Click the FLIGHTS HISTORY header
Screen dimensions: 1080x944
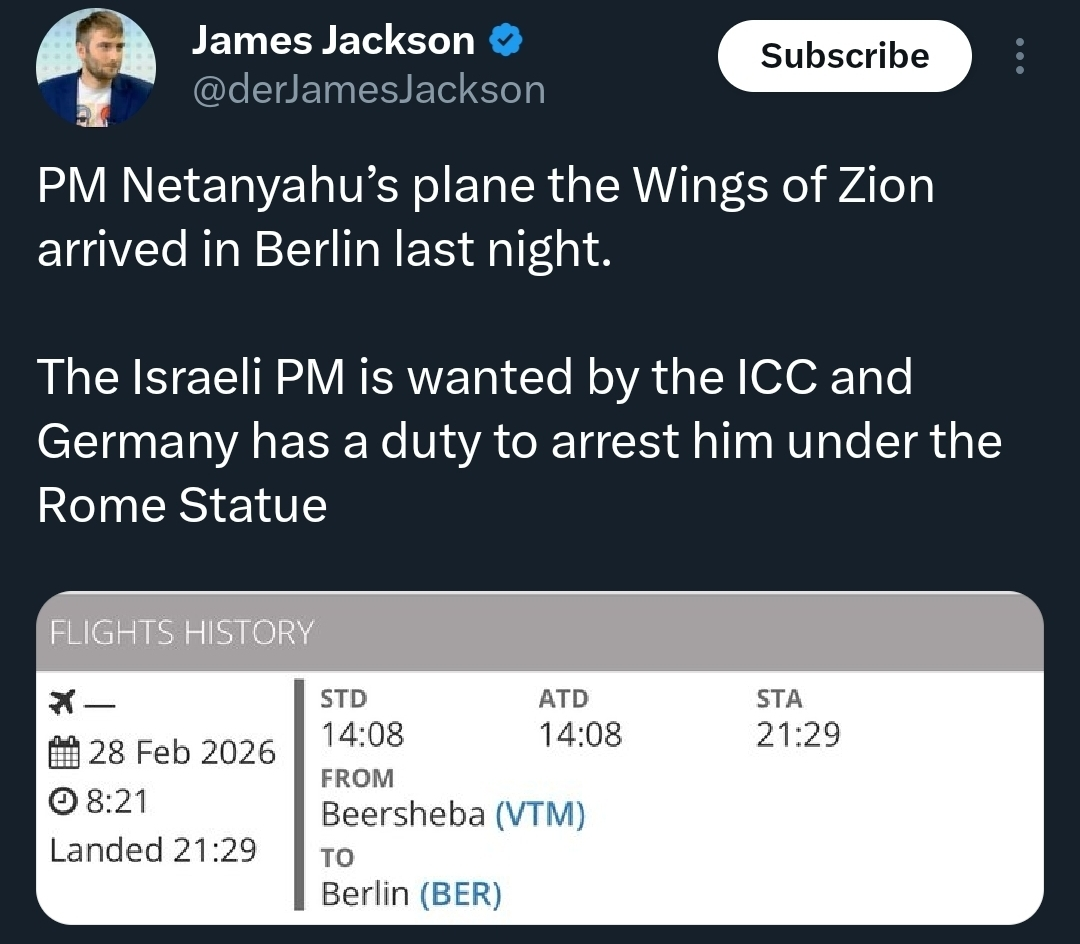click(x=182, y=633)
